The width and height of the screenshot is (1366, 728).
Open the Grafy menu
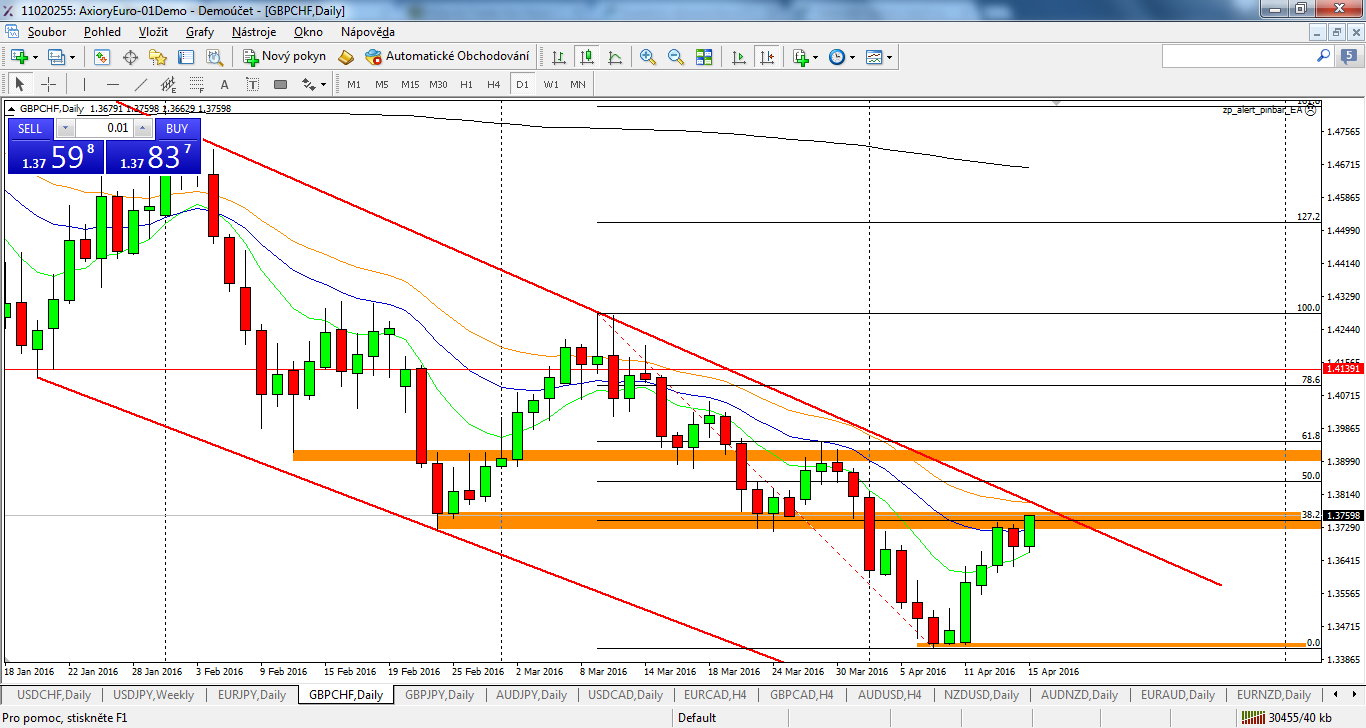point(200,31)
